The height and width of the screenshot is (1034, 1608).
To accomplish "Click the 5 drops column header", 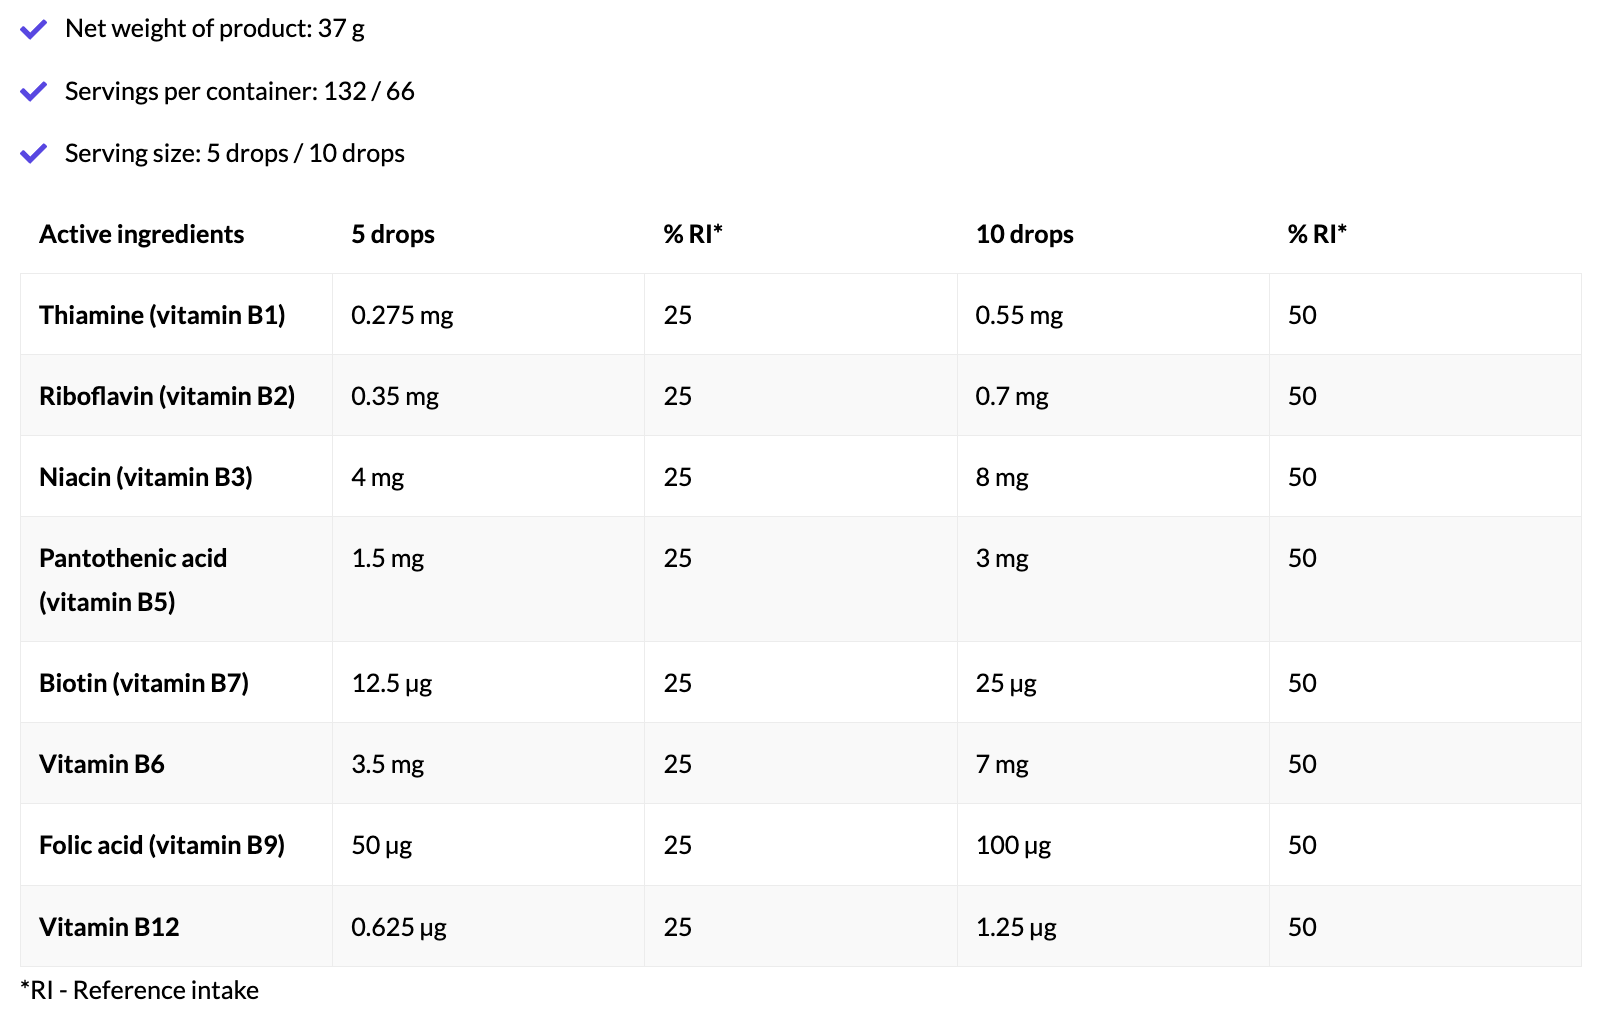I will (392, 234).
